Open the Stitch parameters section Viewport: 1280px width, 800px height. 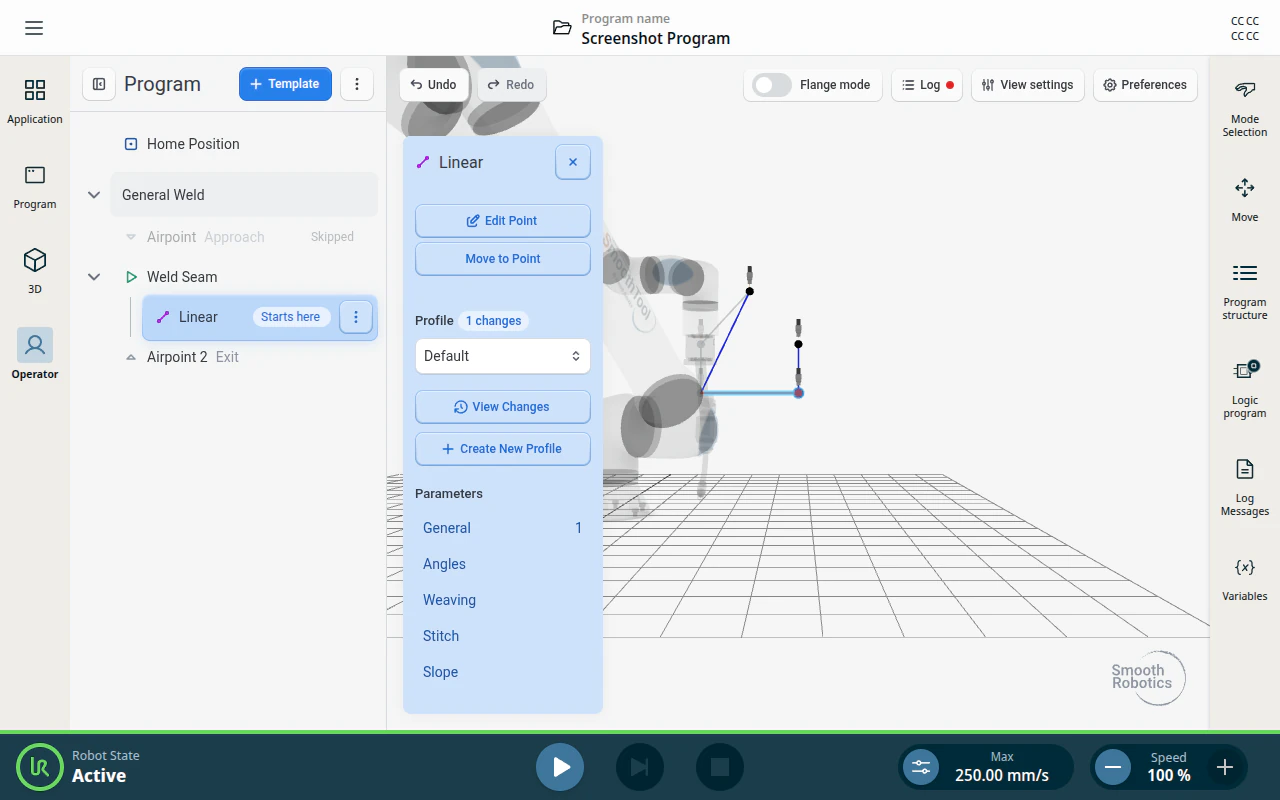pos(503,636)
